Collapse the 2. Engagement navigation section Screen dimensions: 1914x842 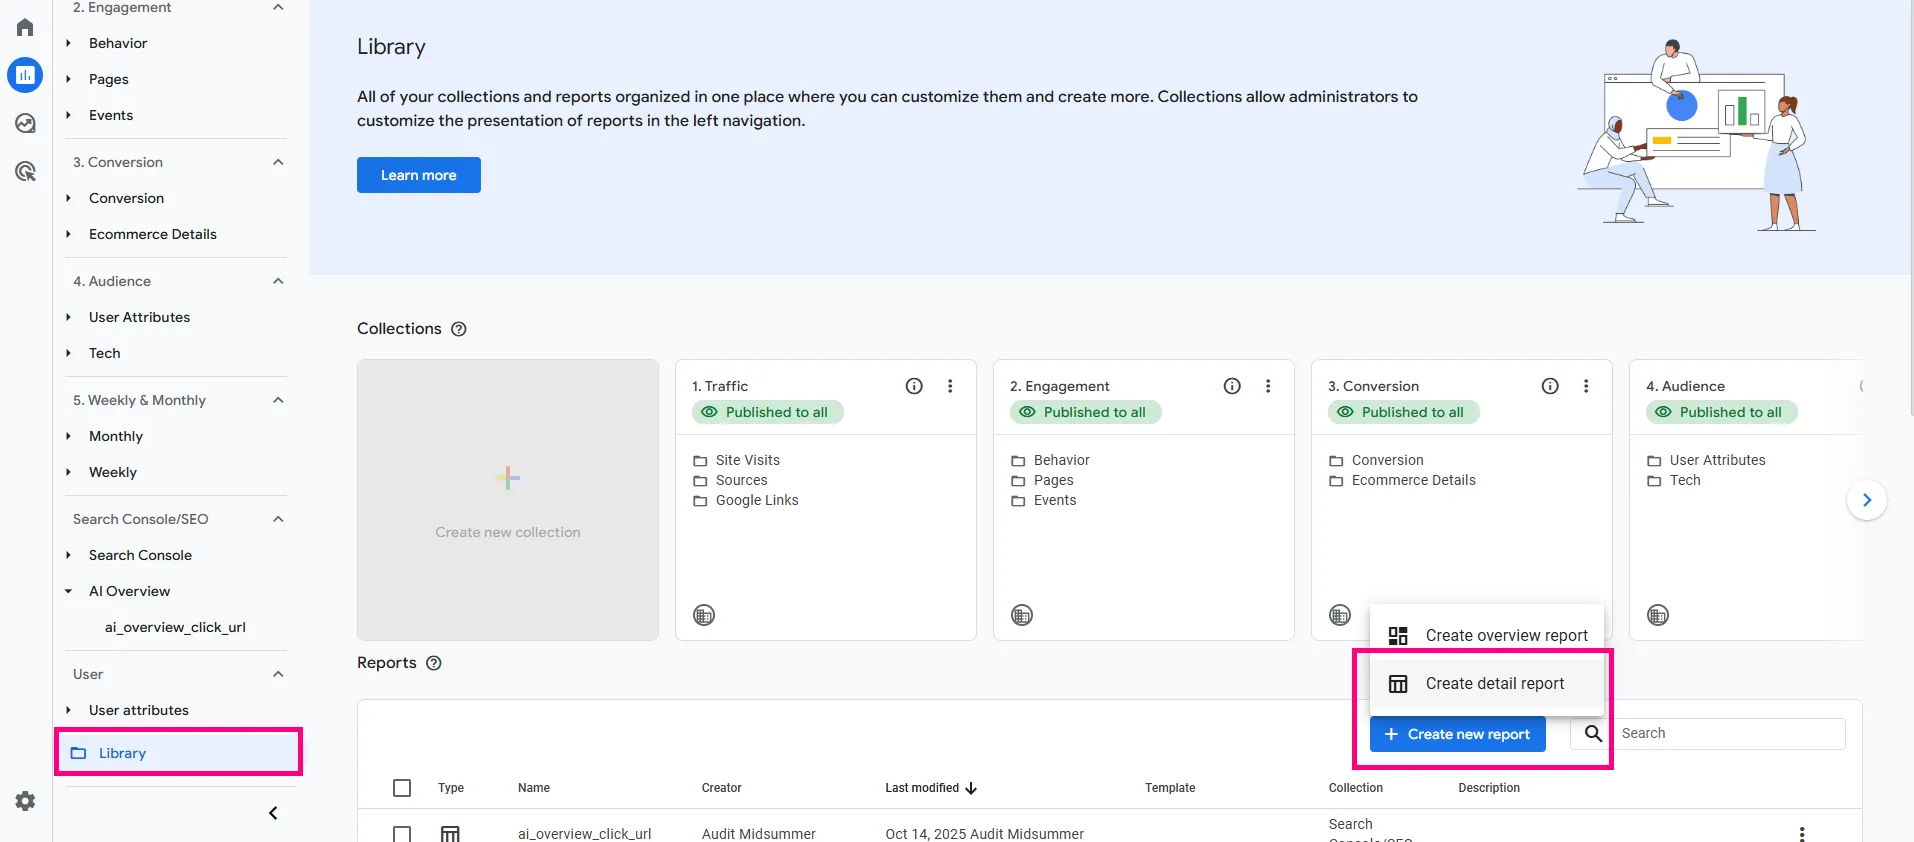pos(278,8)
